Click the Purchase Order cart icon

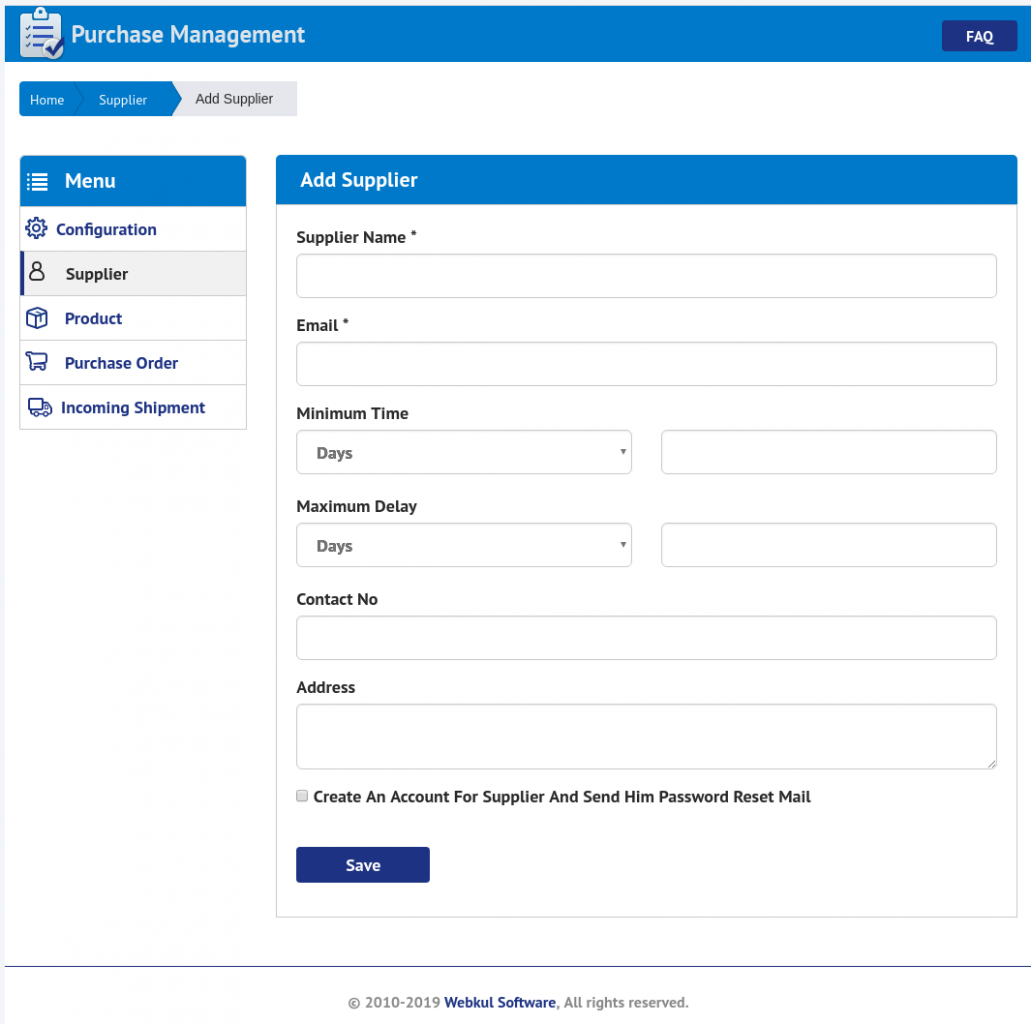coord(37,361)
